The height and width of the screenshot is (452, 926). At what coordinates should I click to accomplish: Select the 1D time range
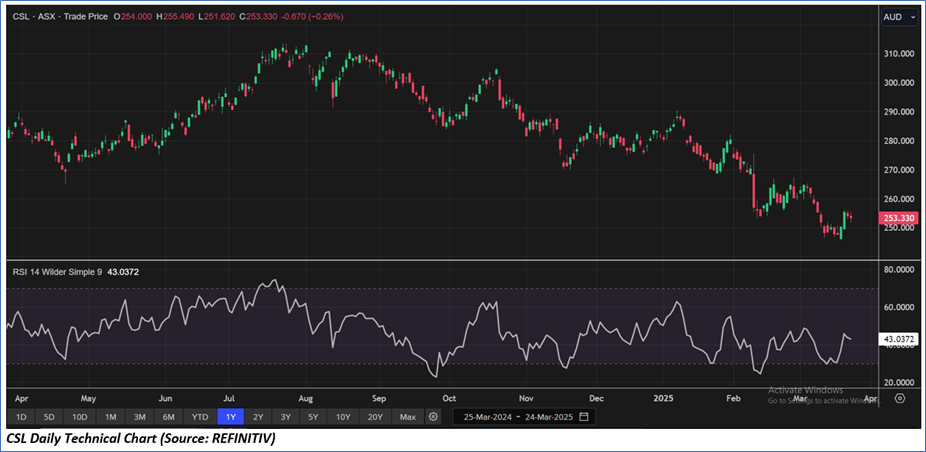(21, 416)
